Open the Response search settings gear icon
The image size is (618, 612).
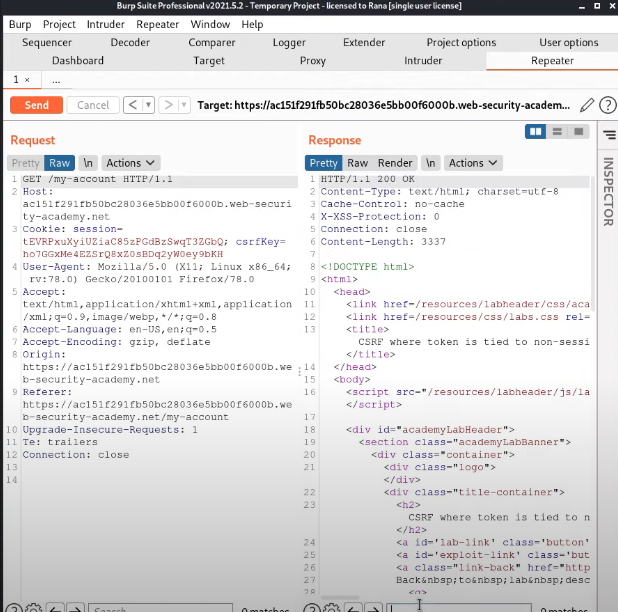(x=332, y=608)
